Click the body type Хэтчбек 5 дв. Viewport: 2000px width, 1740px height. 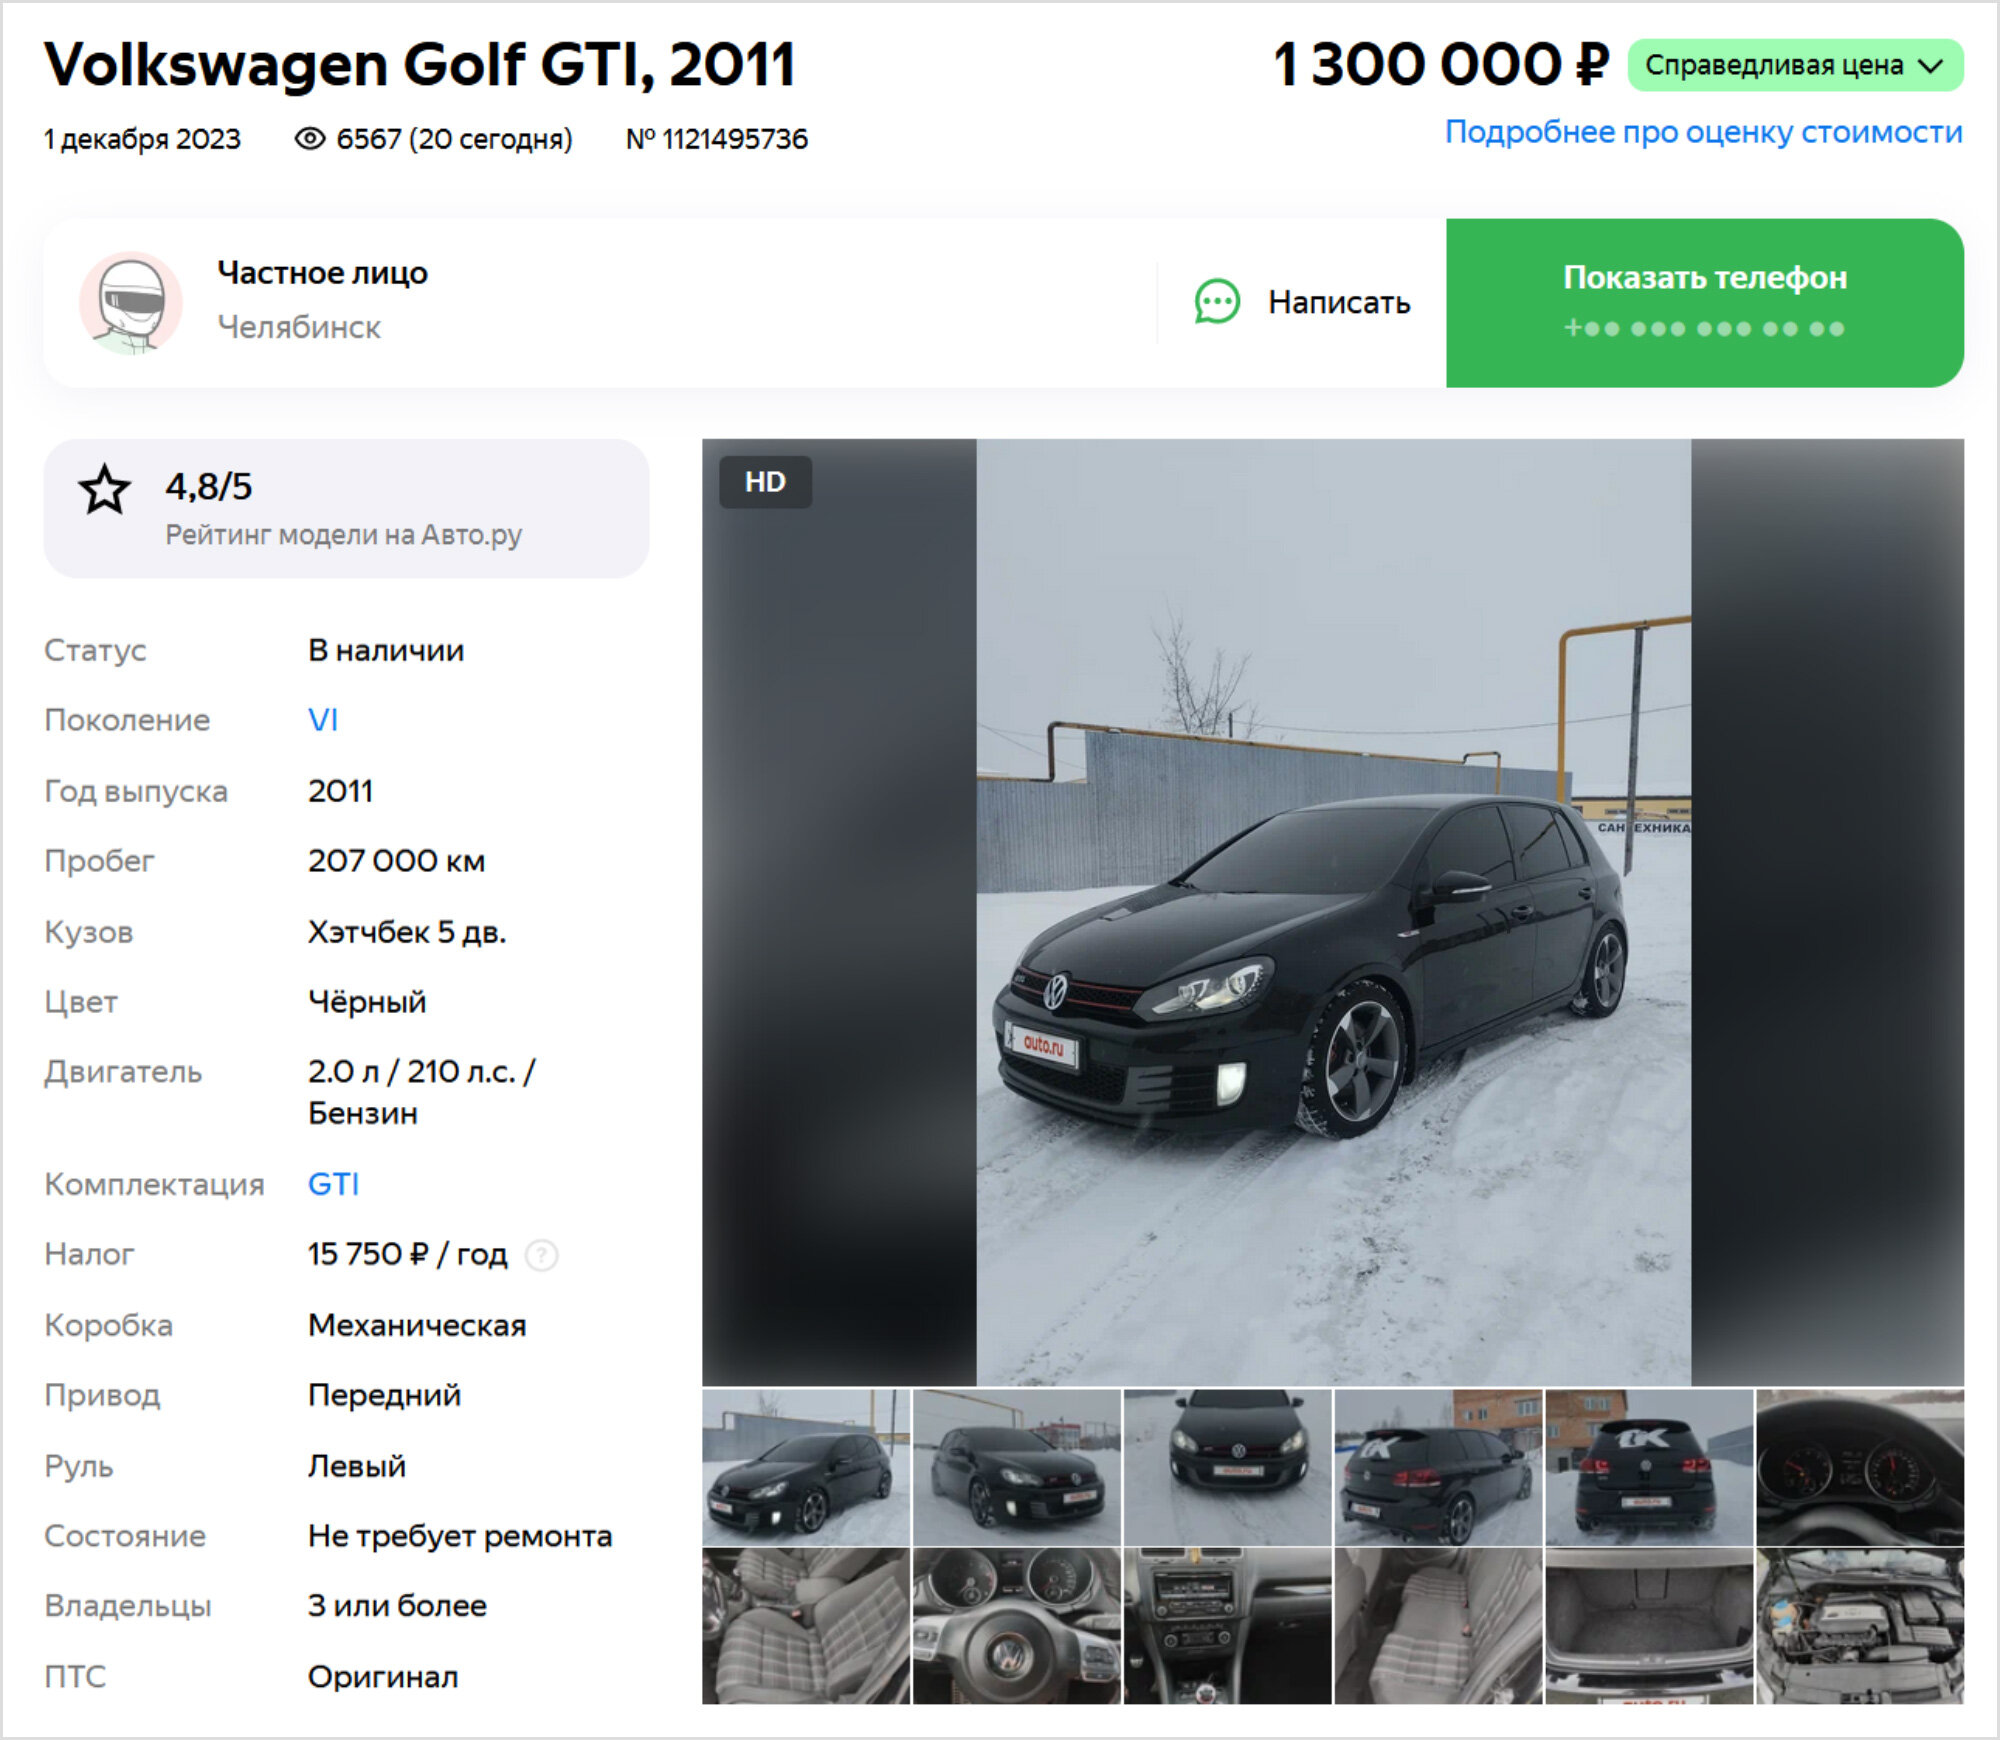point(407,932)
